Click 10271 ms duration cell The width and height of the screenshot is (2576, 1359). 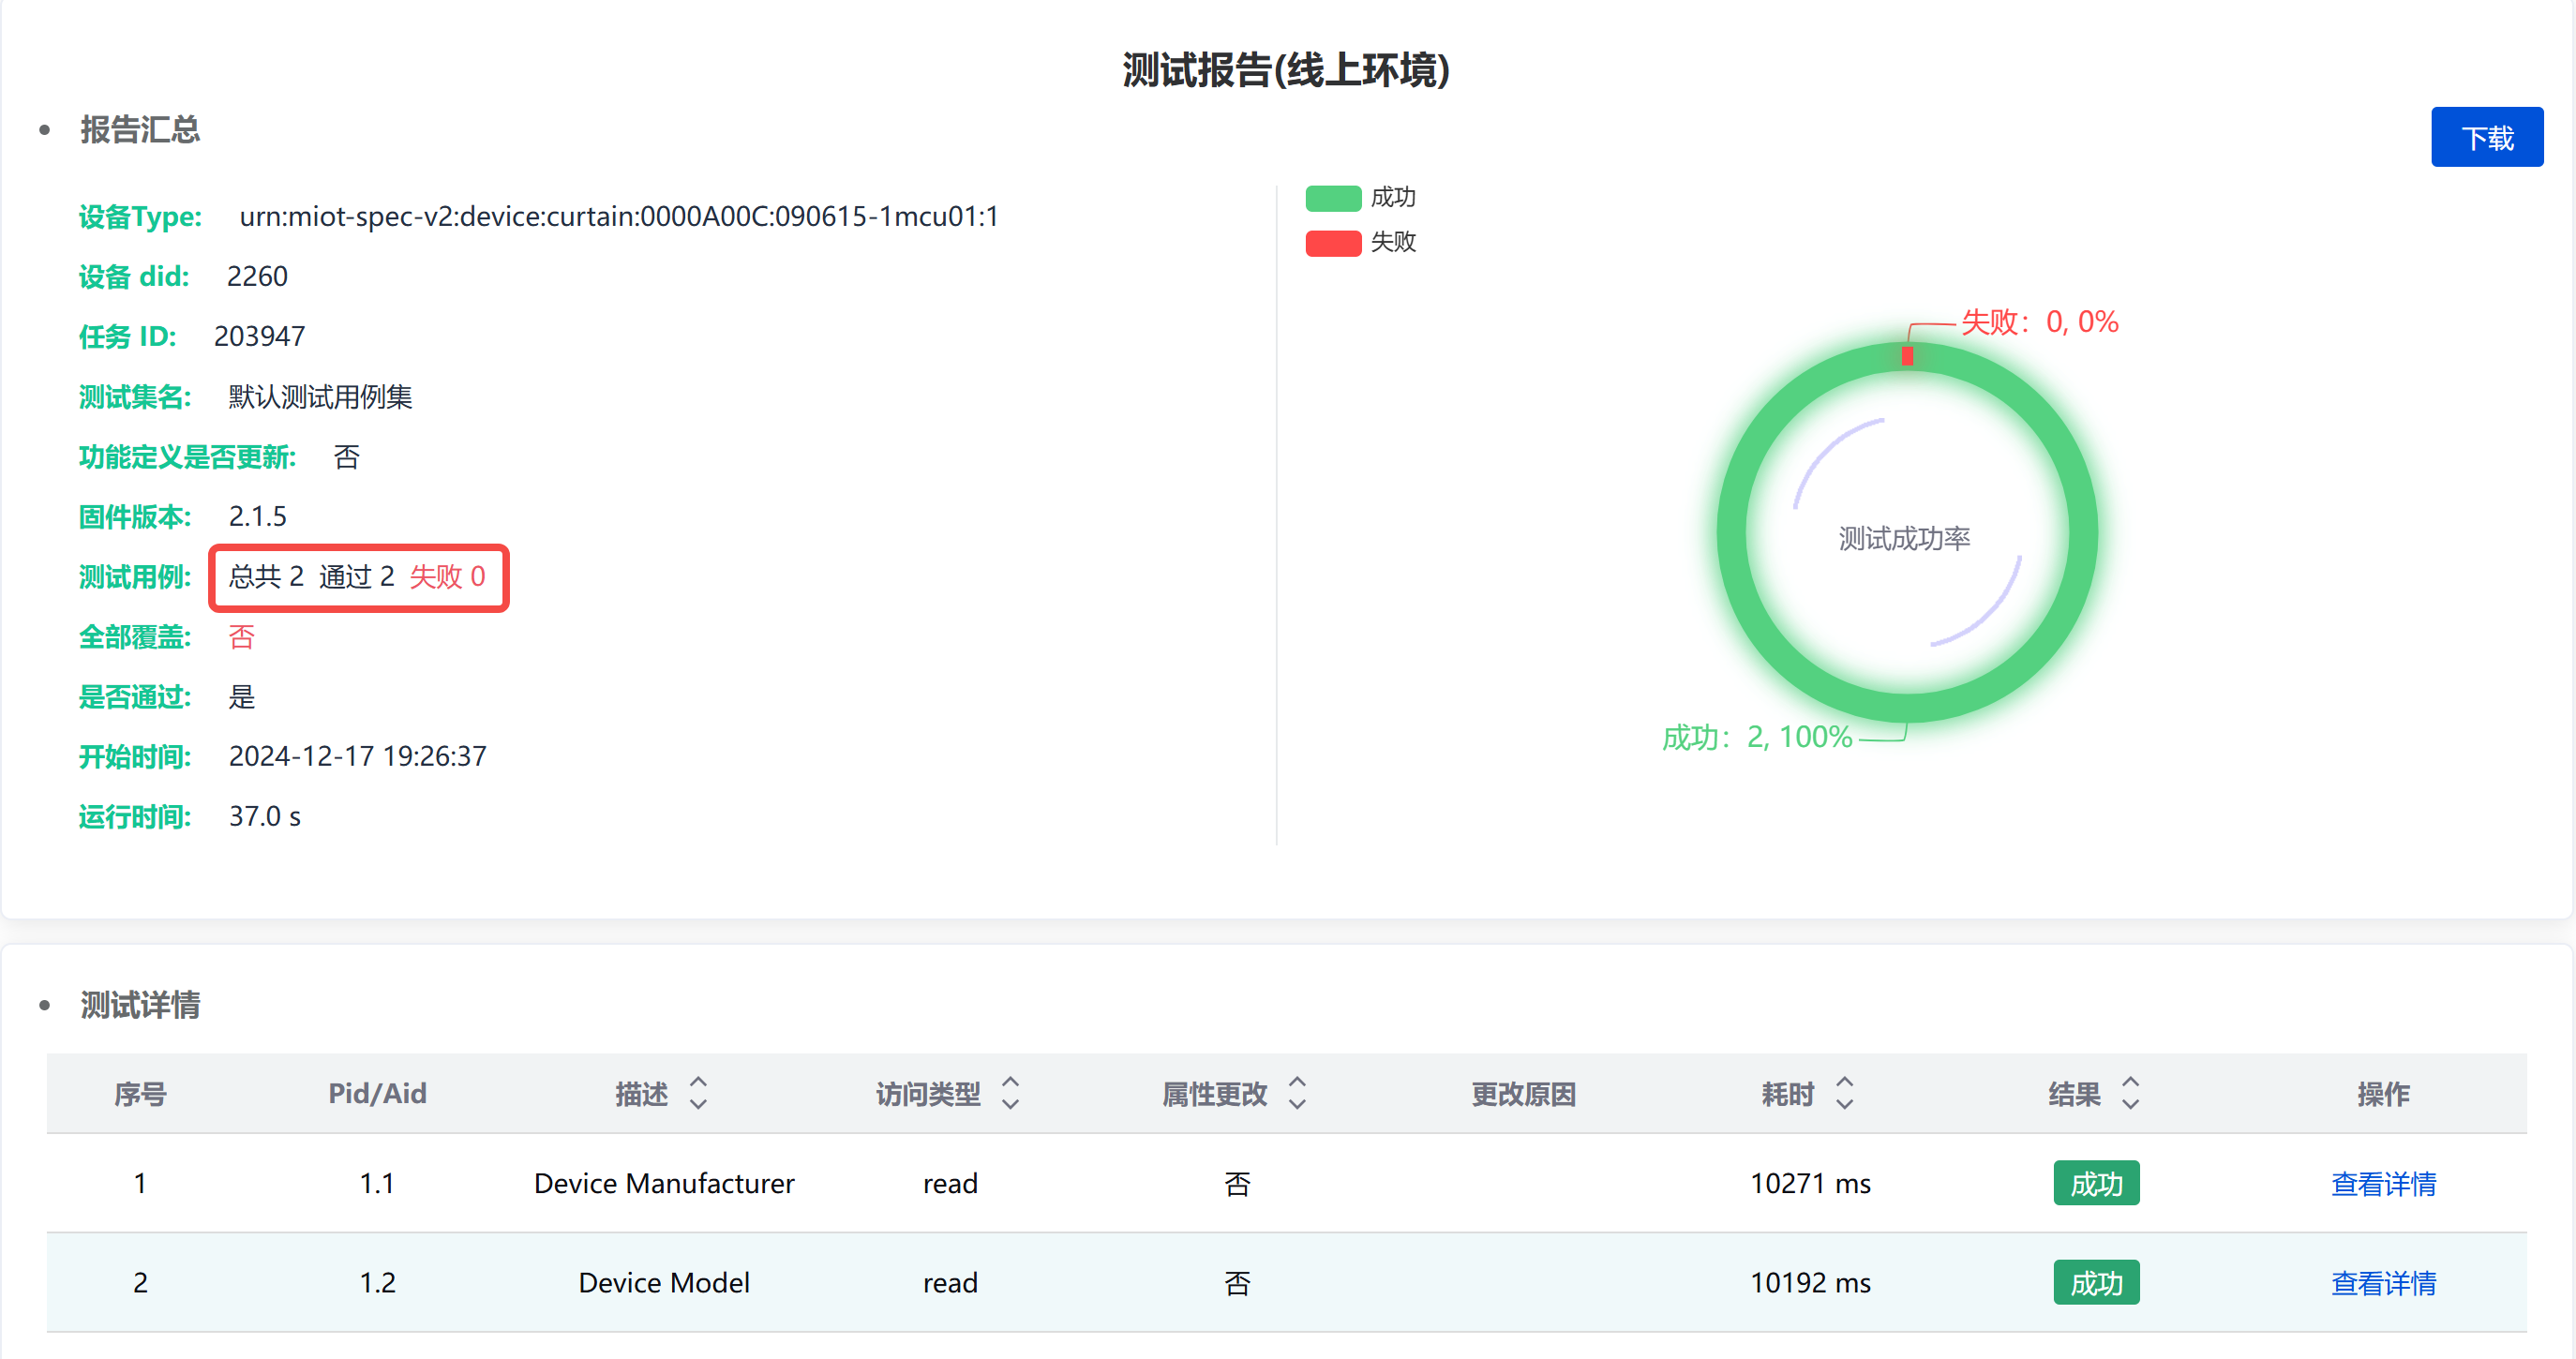[x=1810, y=1183]
